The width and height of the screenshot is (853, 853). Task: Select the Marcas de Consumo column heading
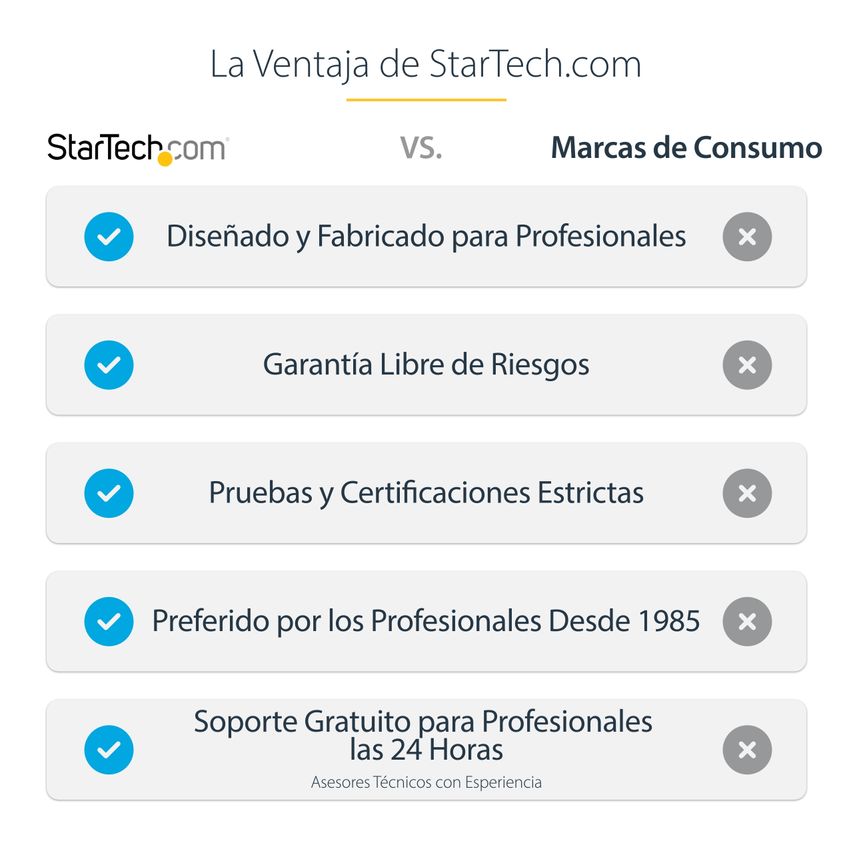[x=686, y=149]
